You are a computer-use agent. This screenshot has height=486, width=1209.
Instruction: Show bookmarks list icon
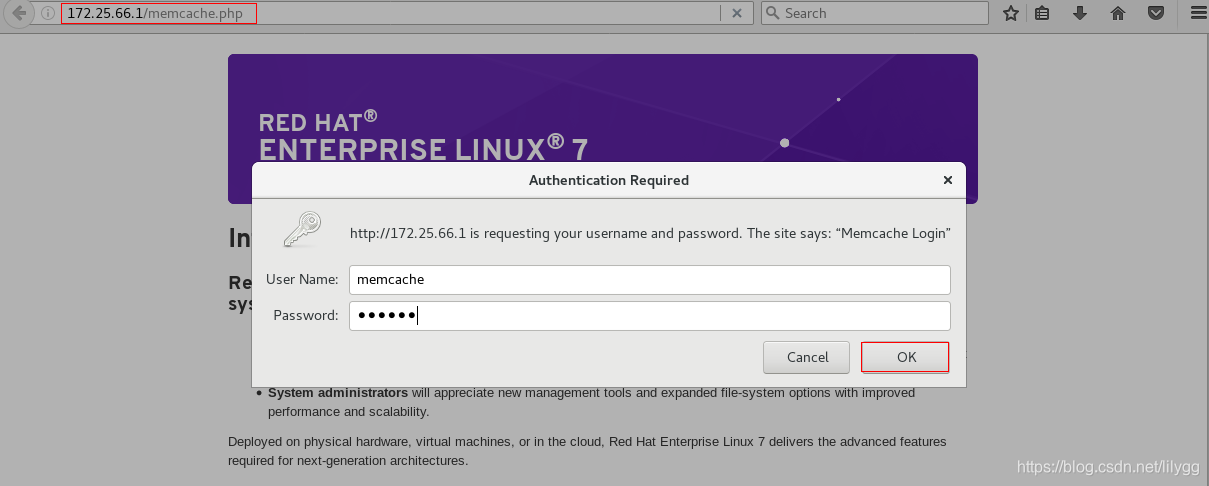pyautogui.click(x=1042, y=14)
